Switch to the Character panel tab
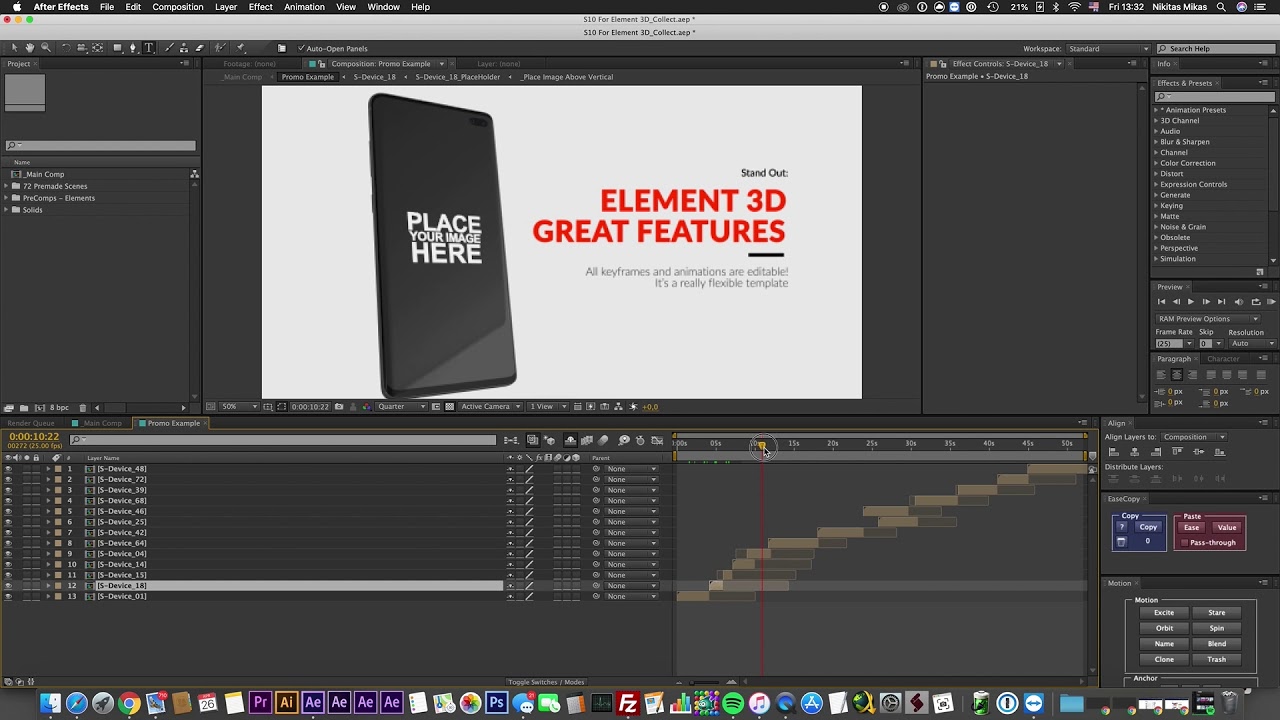1280x720 pixels. 1223,359
